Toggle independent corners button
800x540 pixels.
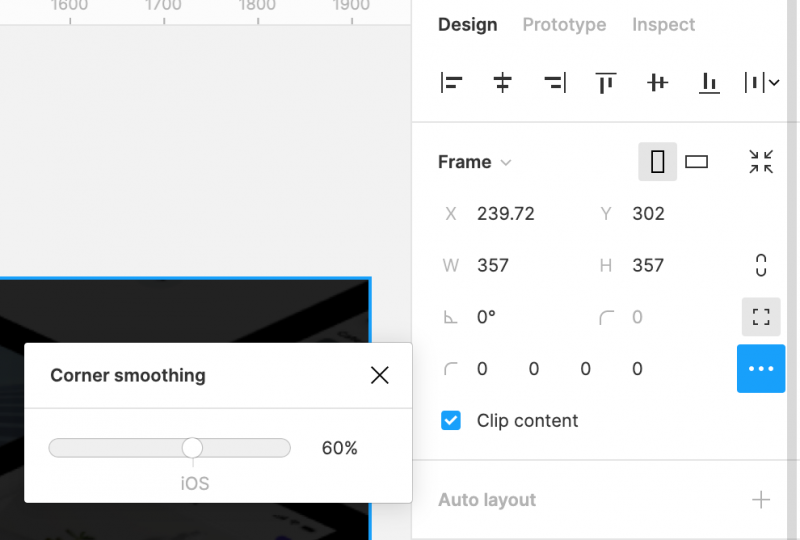click(761, 317)
